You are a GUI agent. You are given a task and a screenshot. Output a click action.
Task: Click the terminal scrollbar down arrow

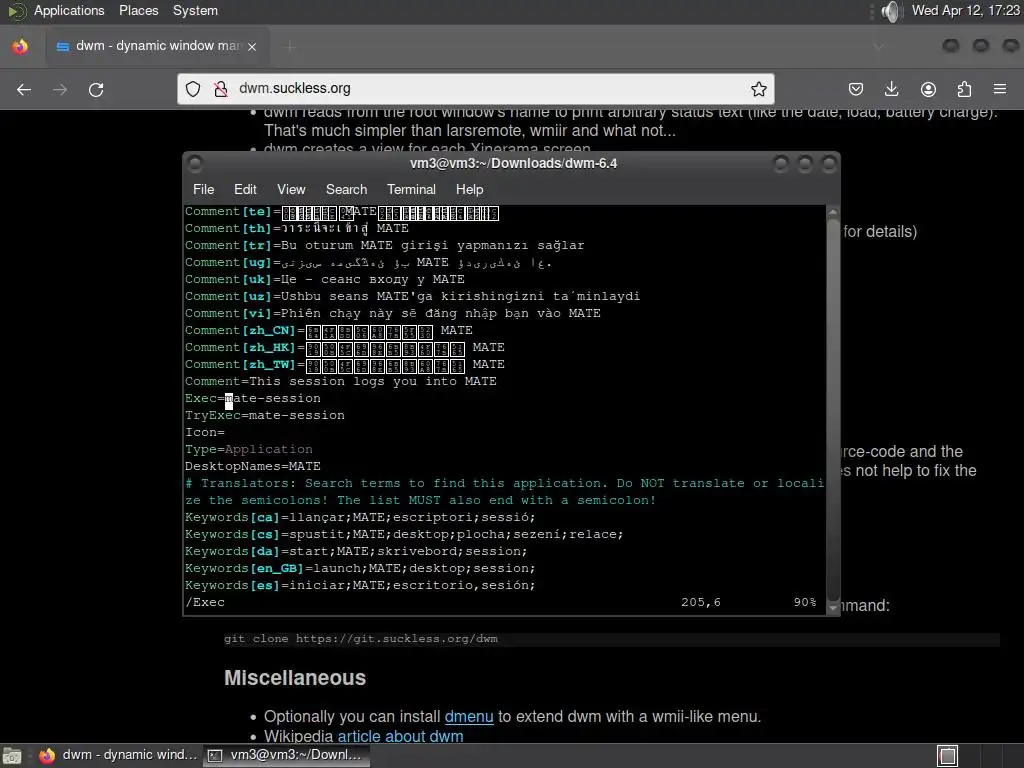tap(832, 608)
